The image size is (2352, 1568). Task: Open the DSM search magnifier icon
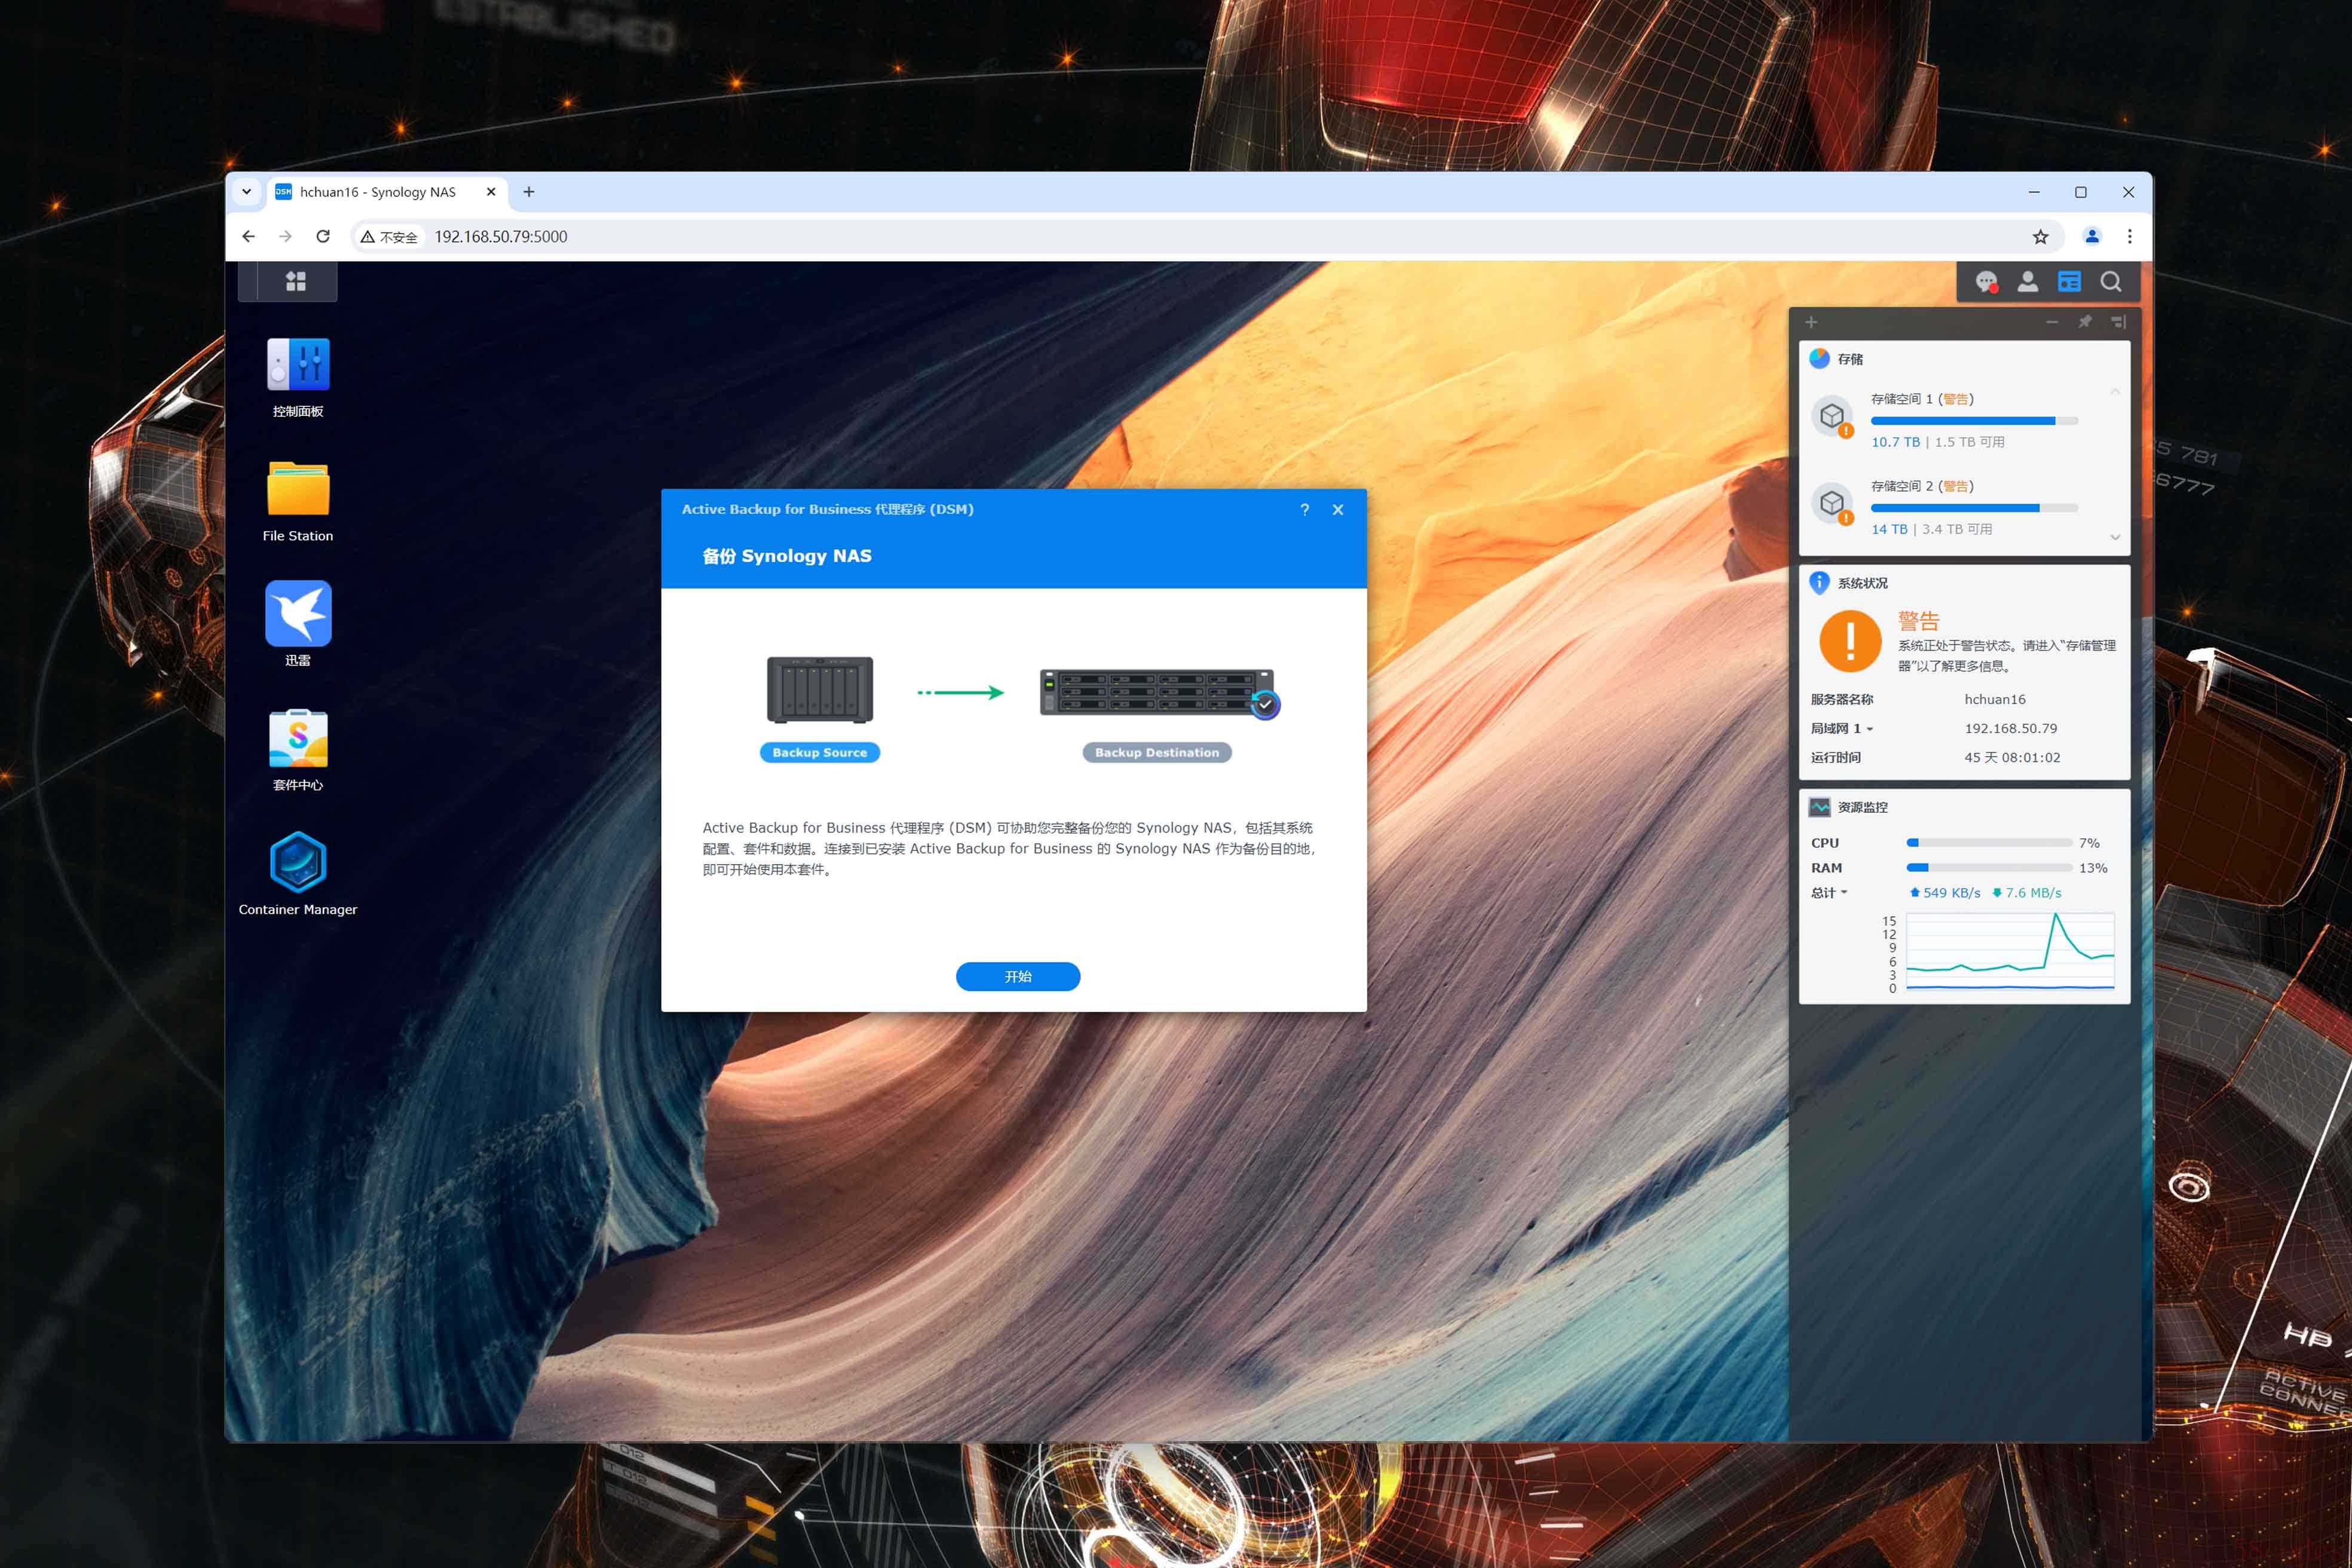2110,282
